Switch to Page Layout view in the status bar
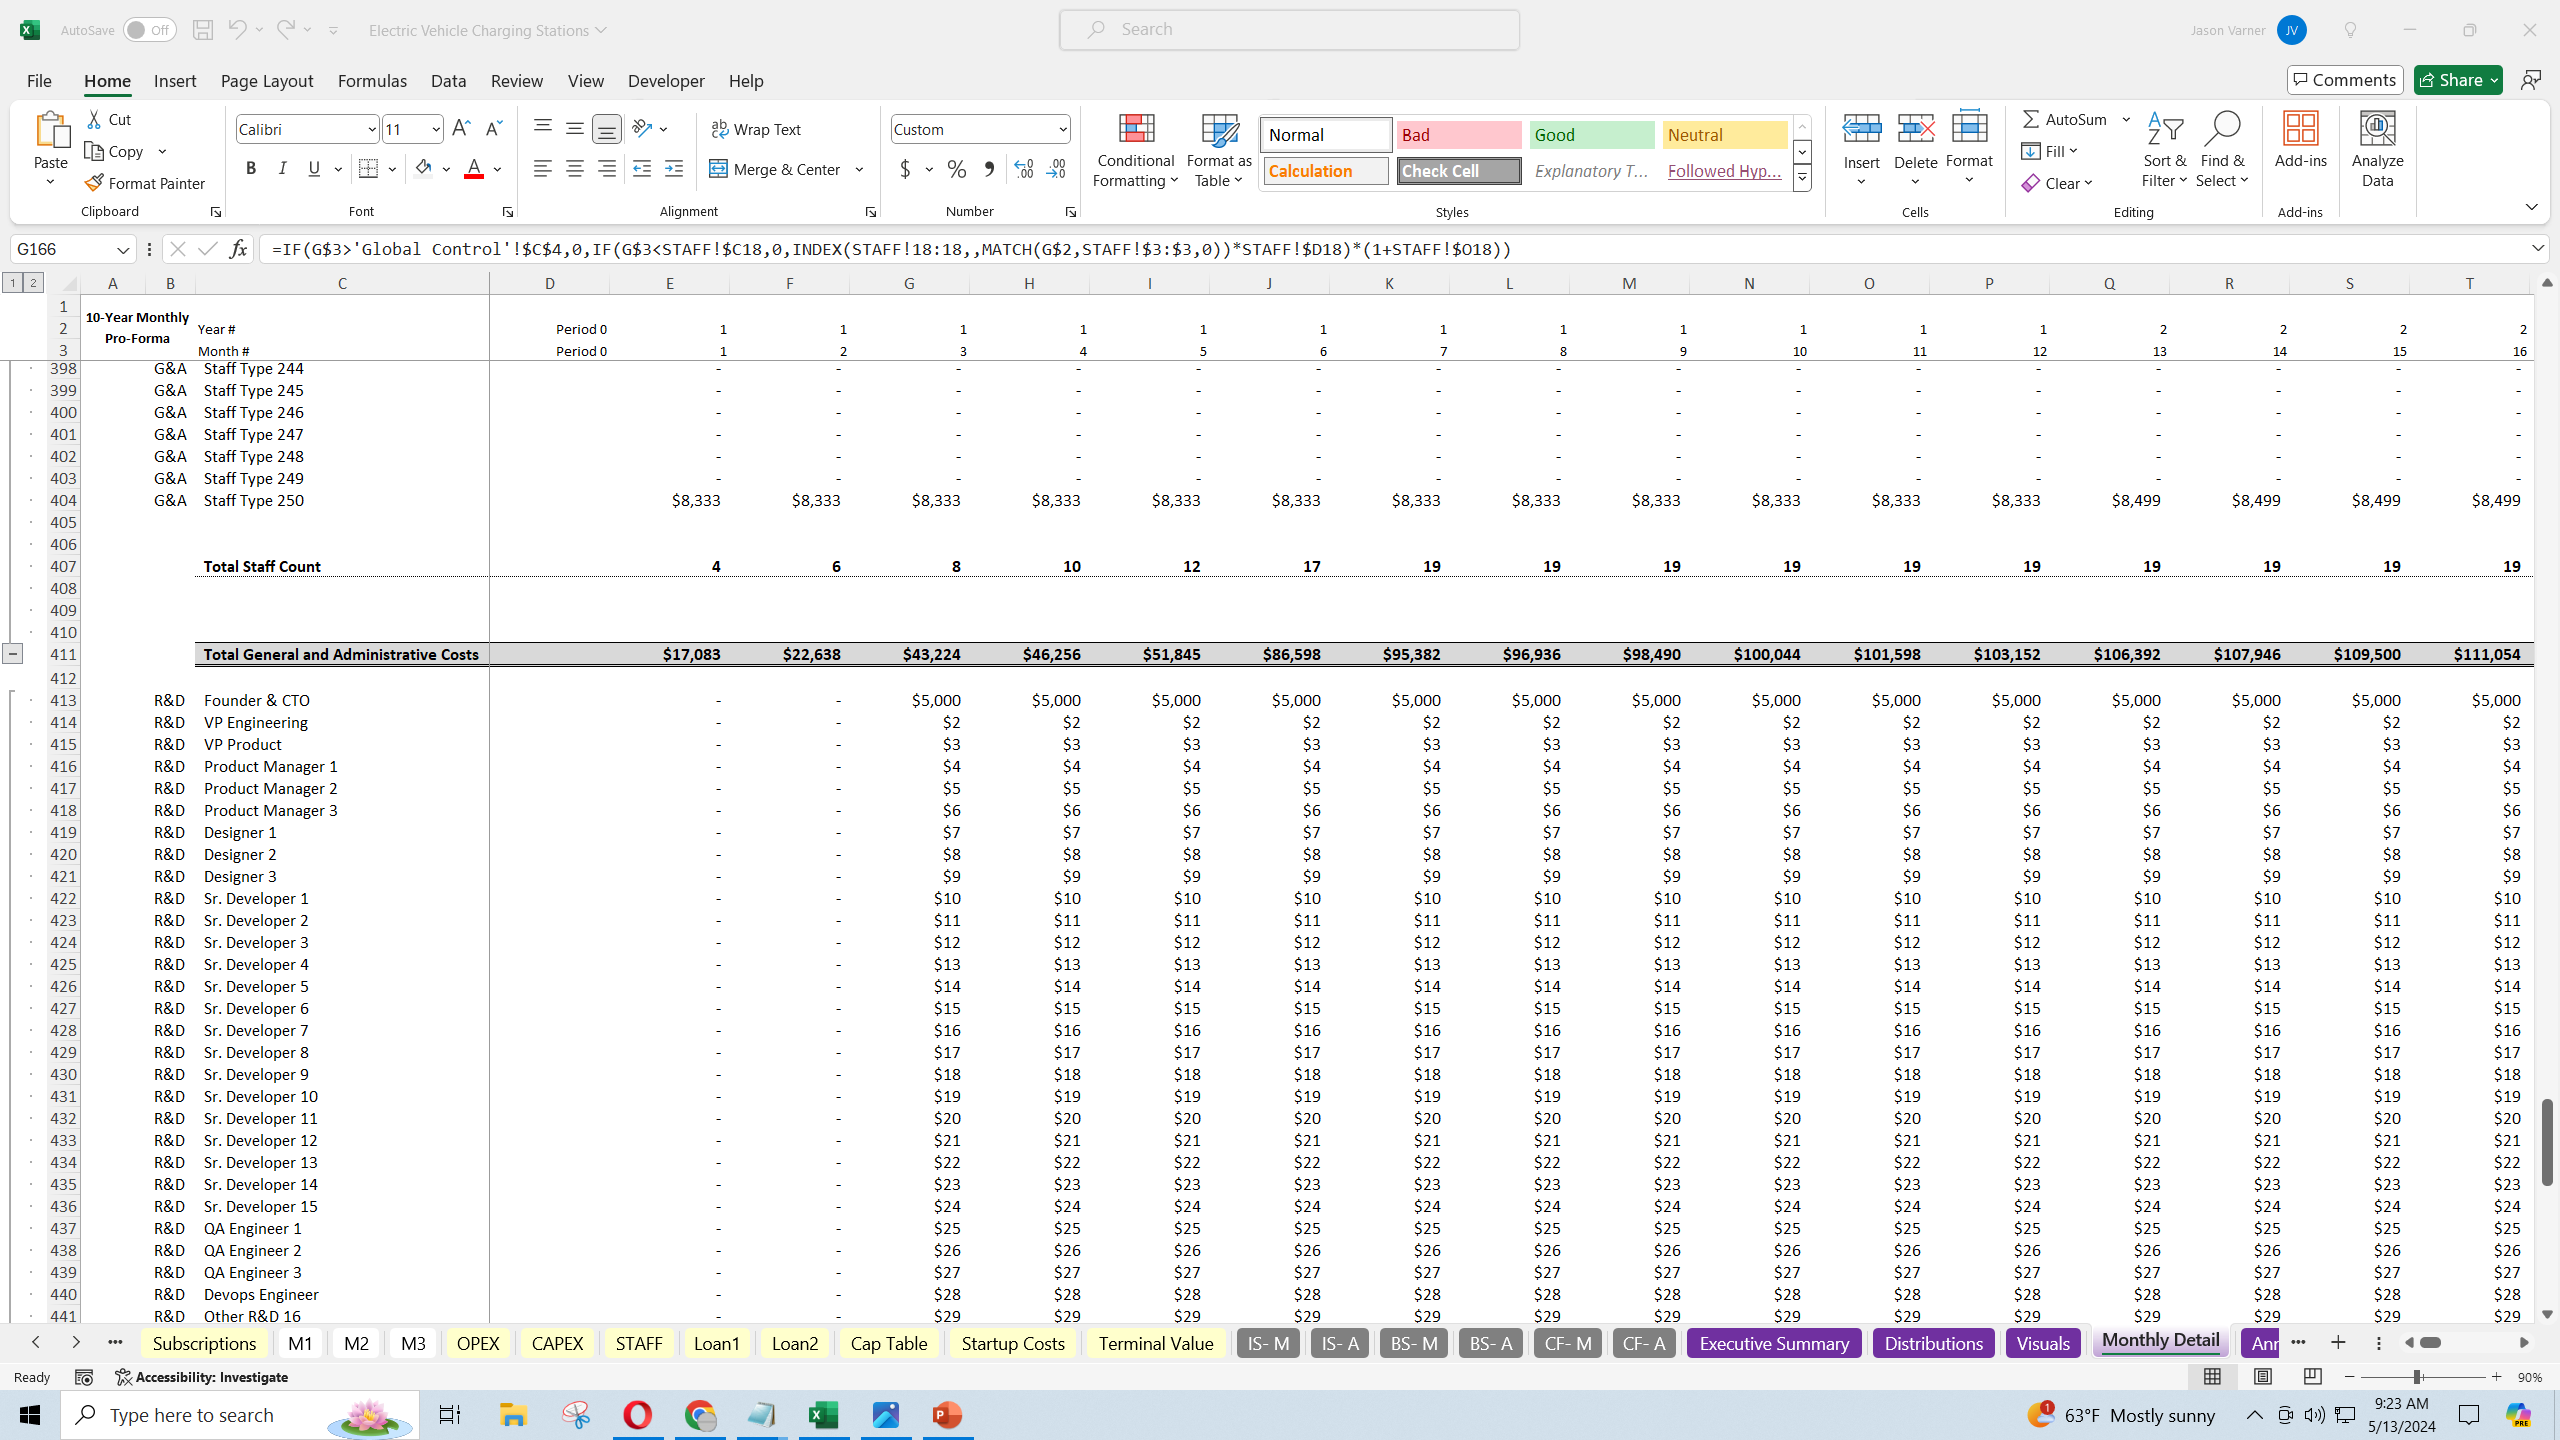 tap(2263, 1377)
